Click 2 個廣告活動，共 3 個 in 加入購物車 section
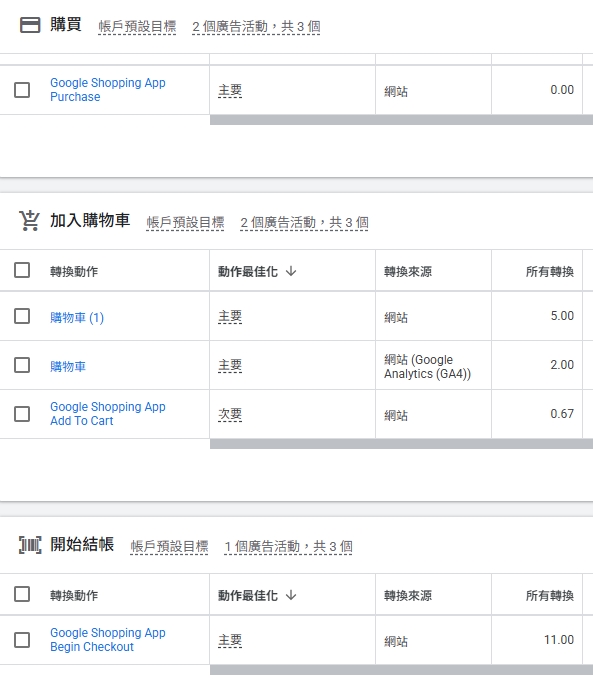 coord(304,222)
